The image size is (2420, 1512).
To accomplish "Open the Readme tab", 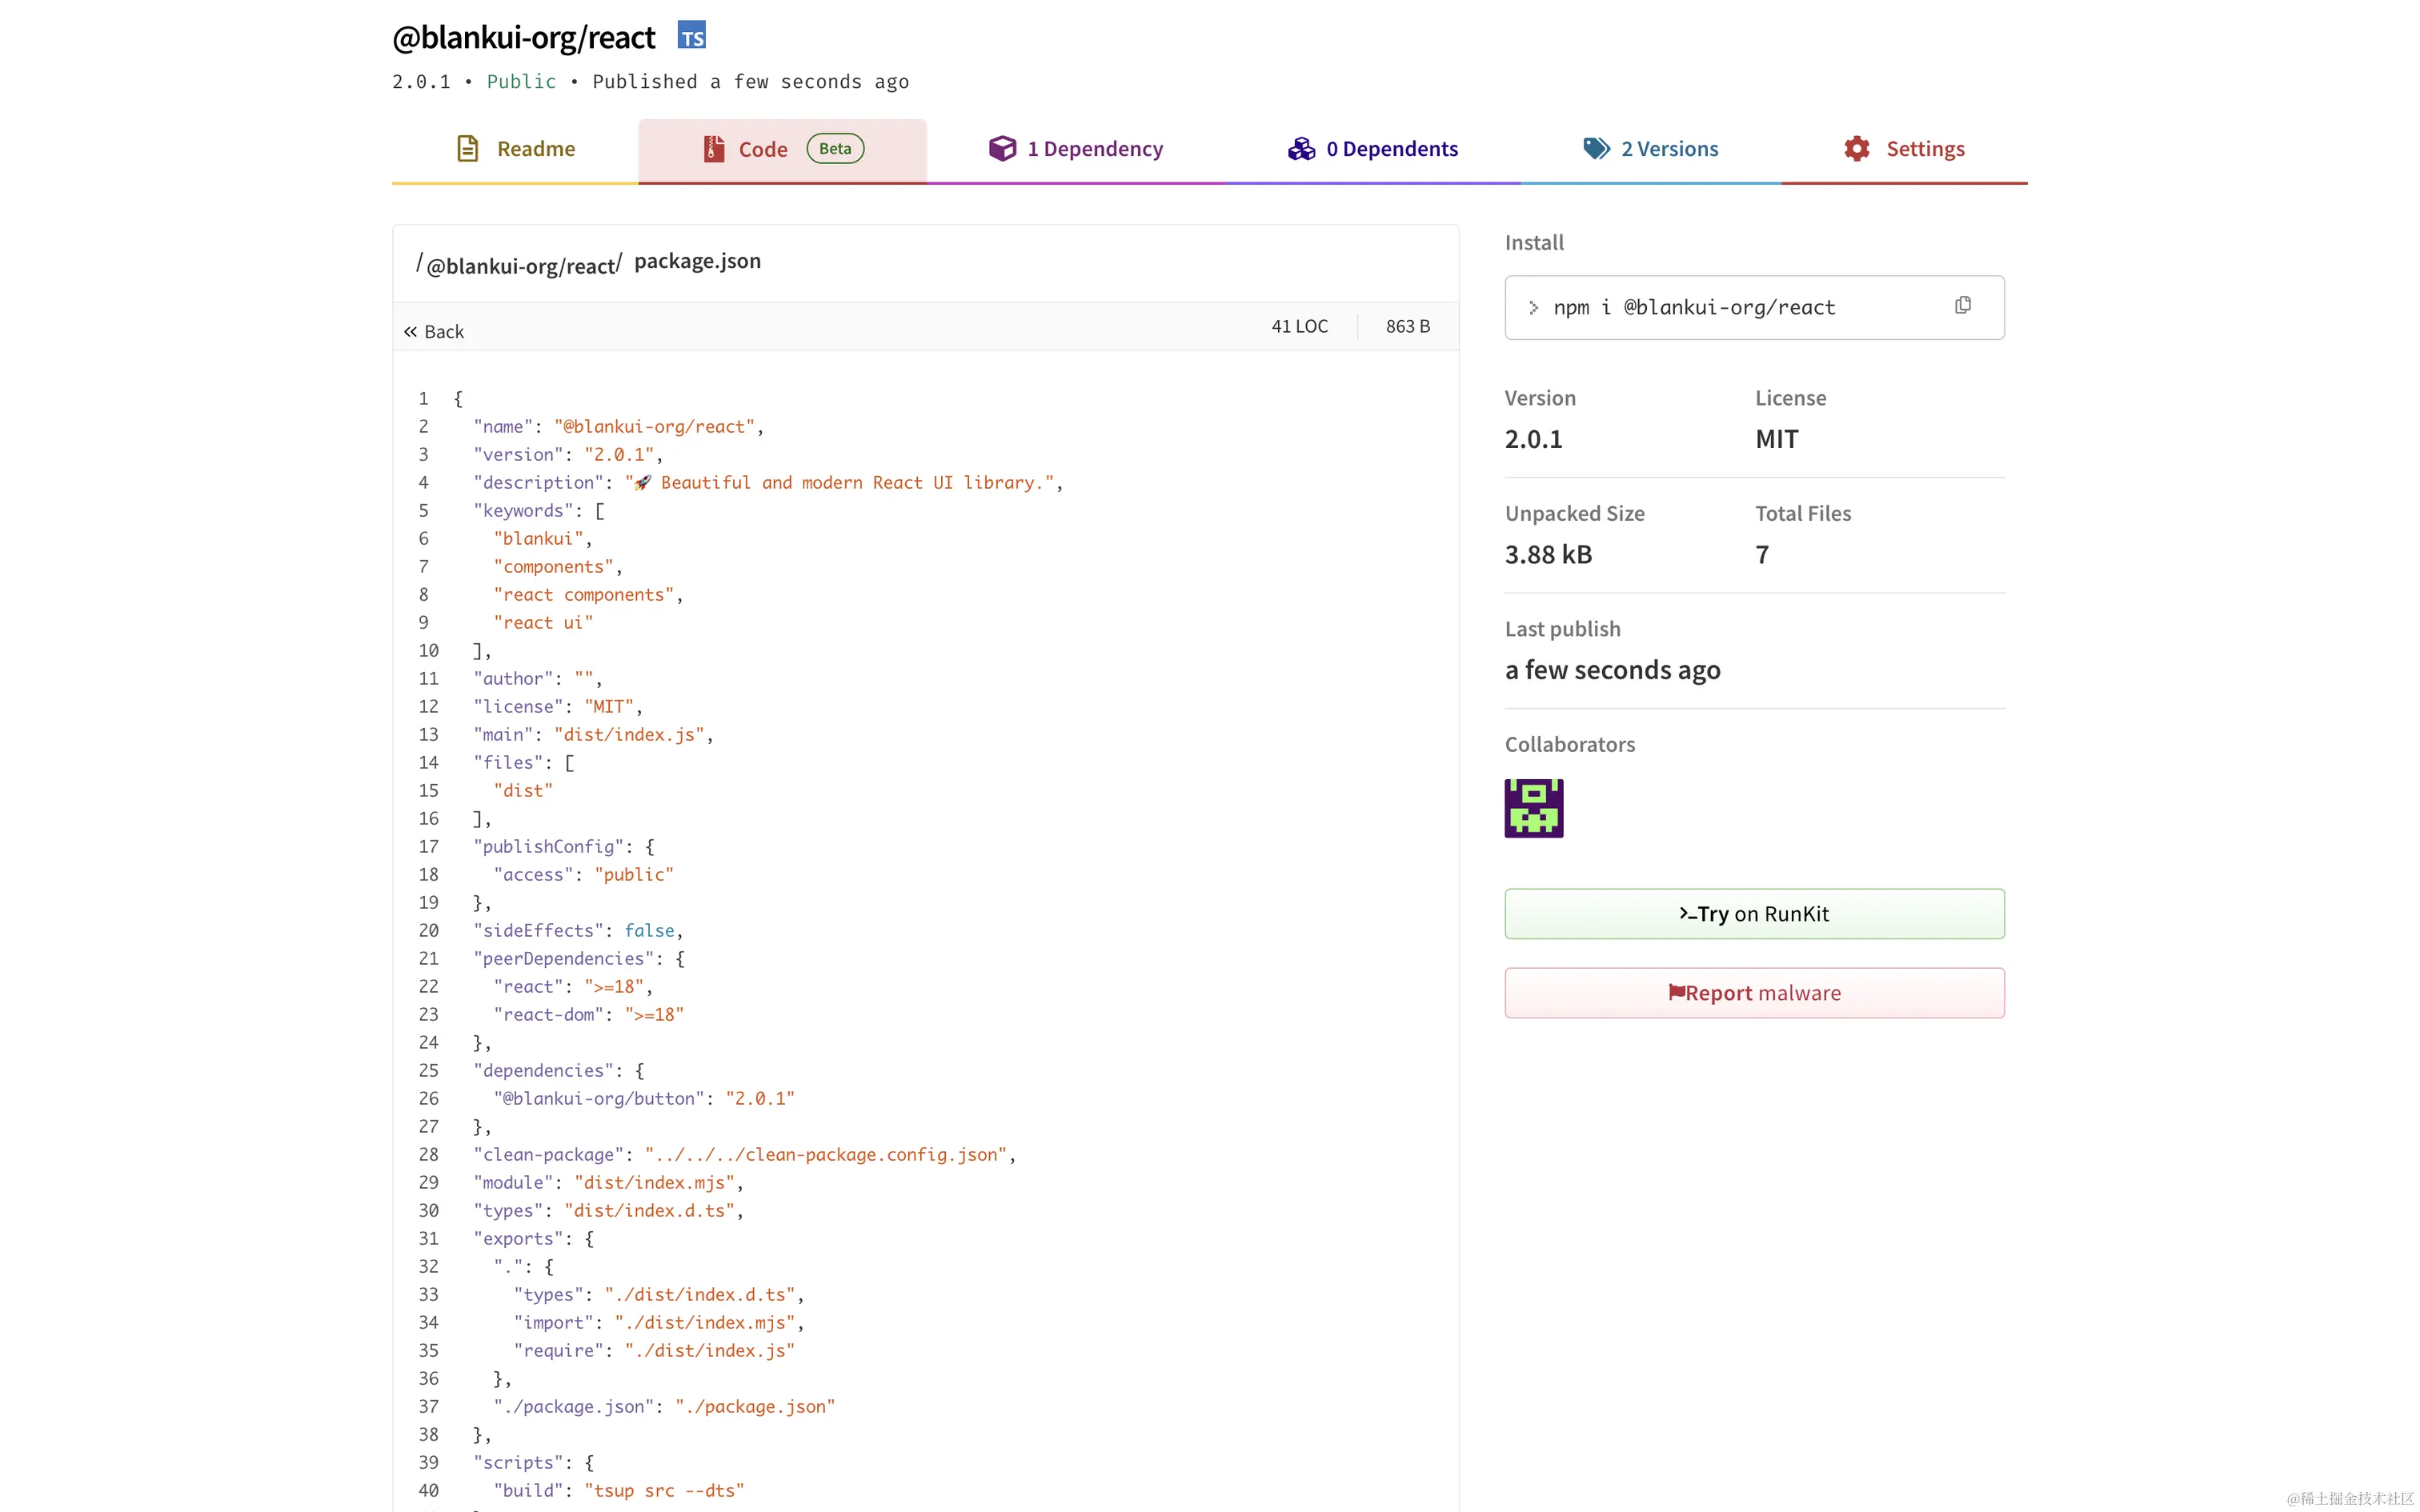I will (515, 149).
